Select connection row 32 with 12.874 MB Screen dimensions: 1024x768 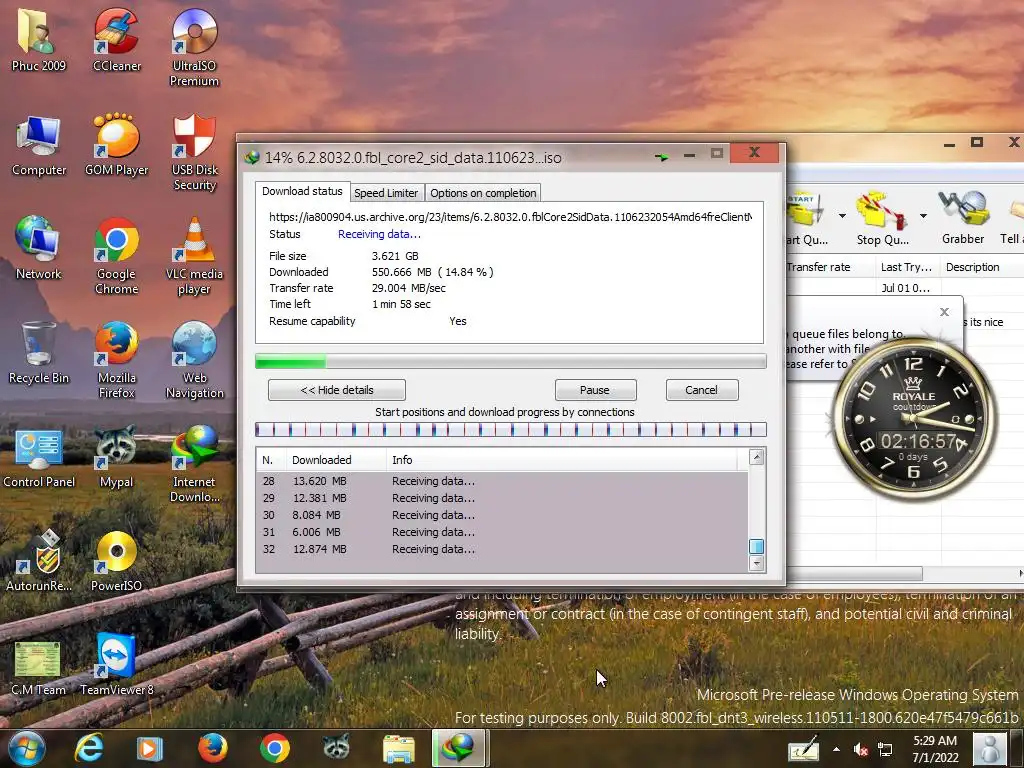click(502, 549)
